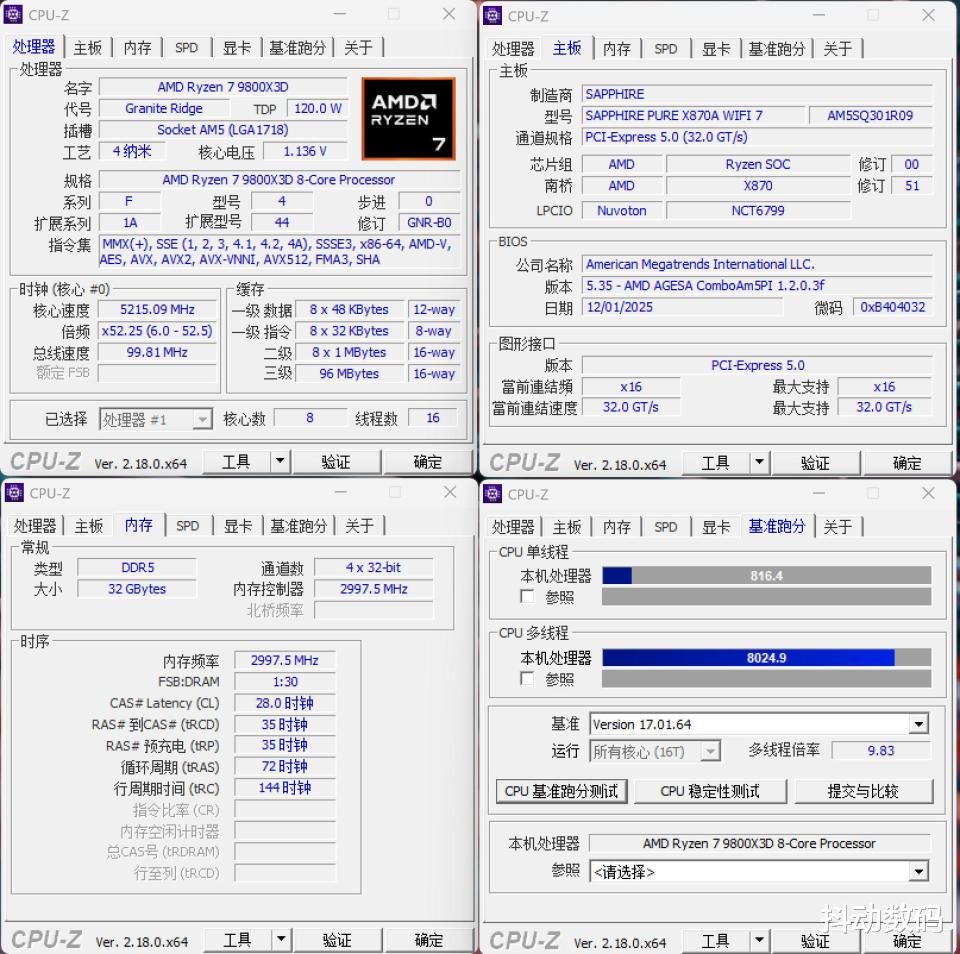Click the thread count 16 value
The height and width of the screenshot is (954, 960).
pos(433,418)
